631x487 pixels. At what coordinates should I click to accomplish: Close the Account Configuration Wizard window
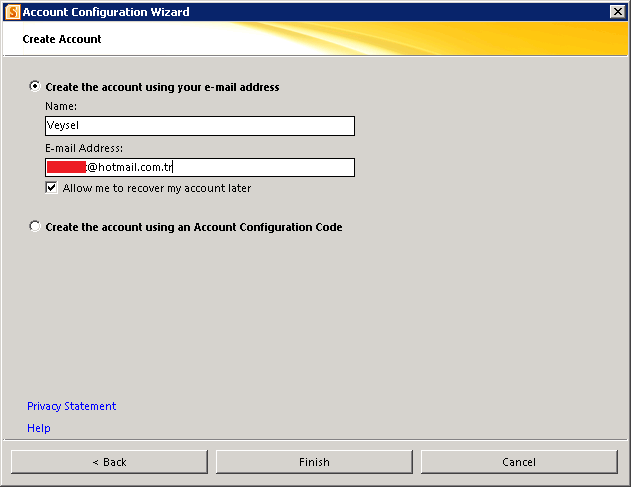click(x=617, y=12)
